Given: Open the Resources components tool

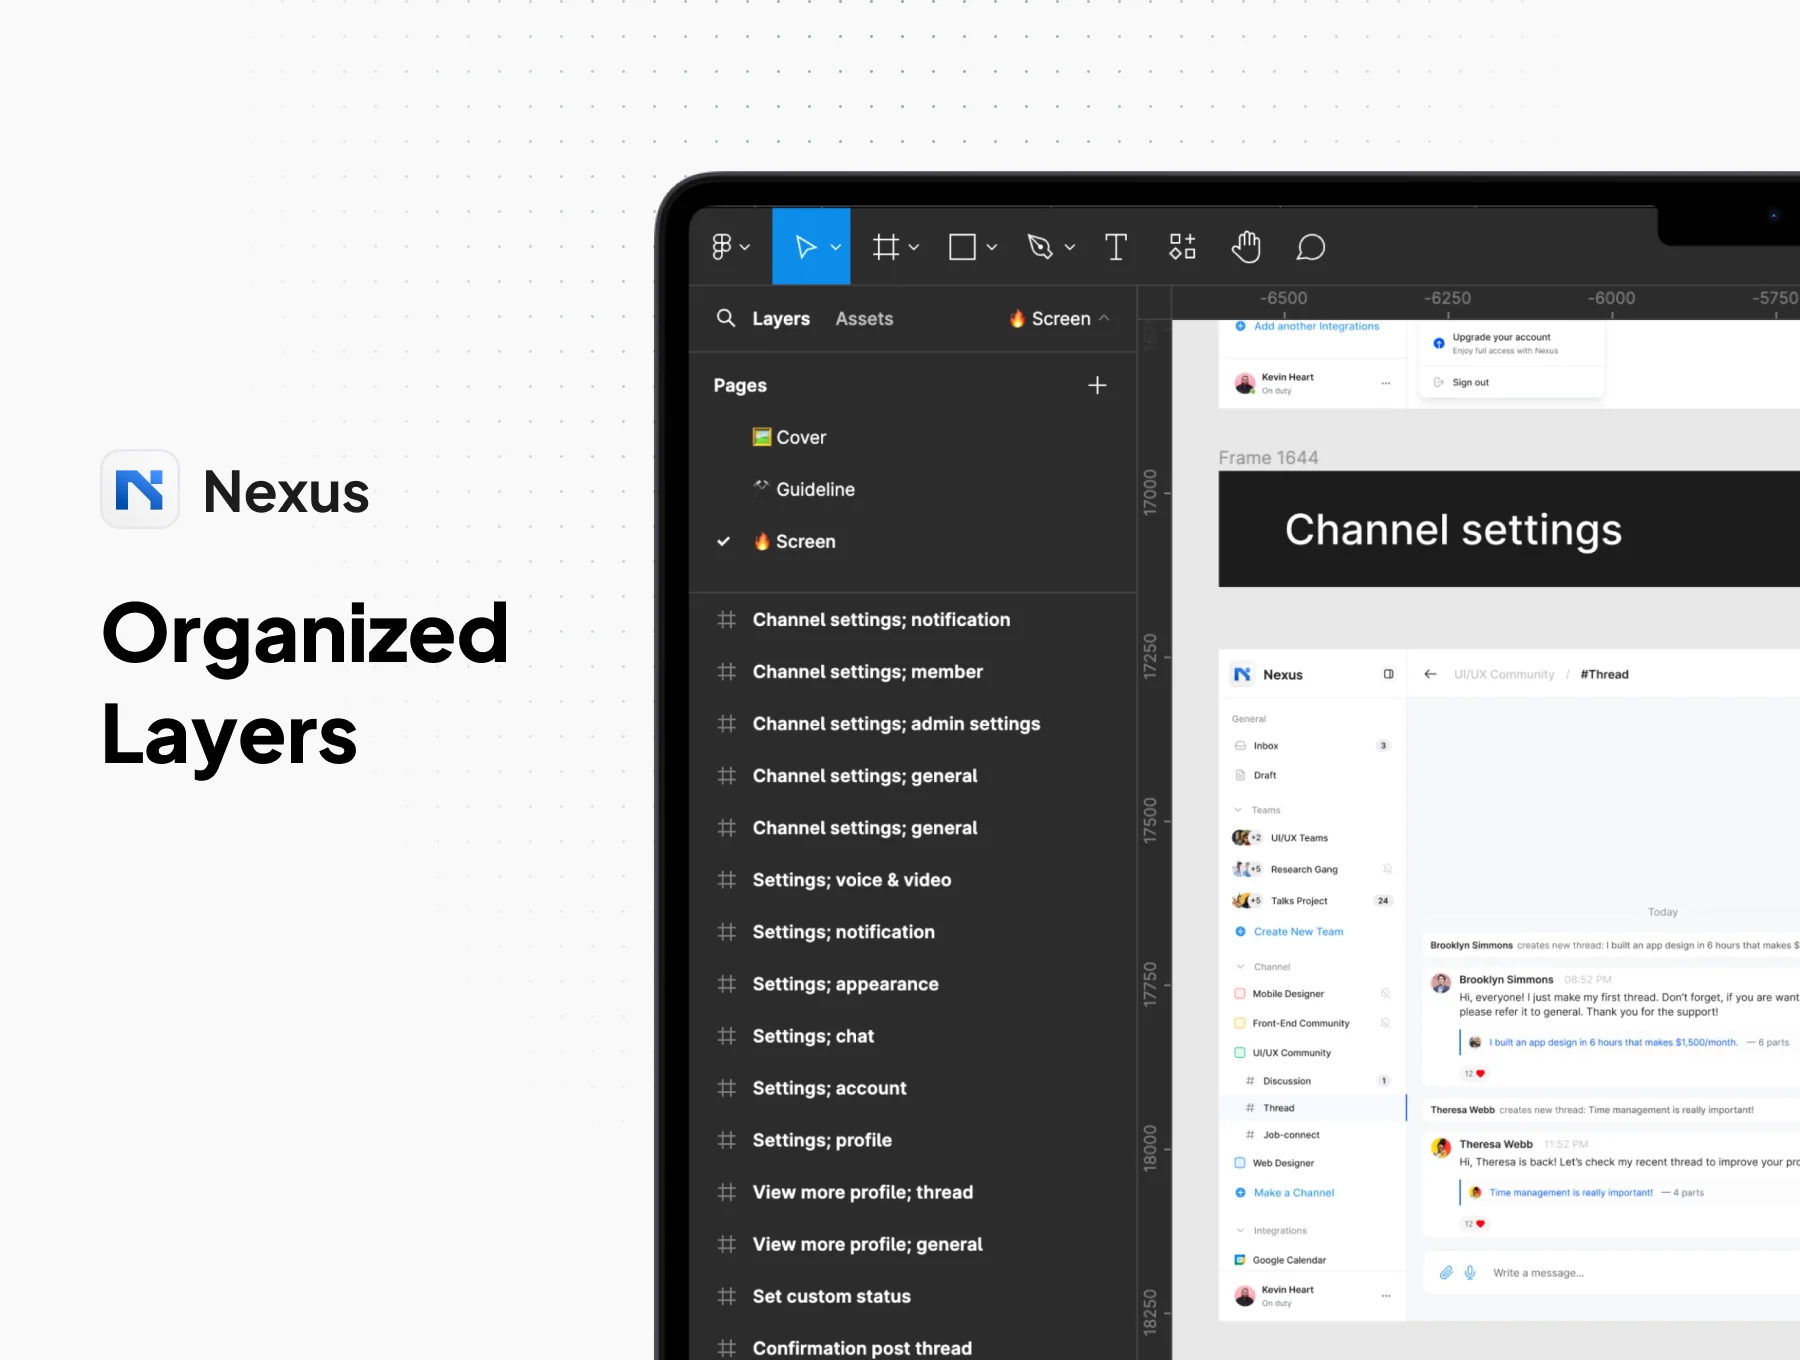Looking at the screenshot, I should (x=1182, y=247).
